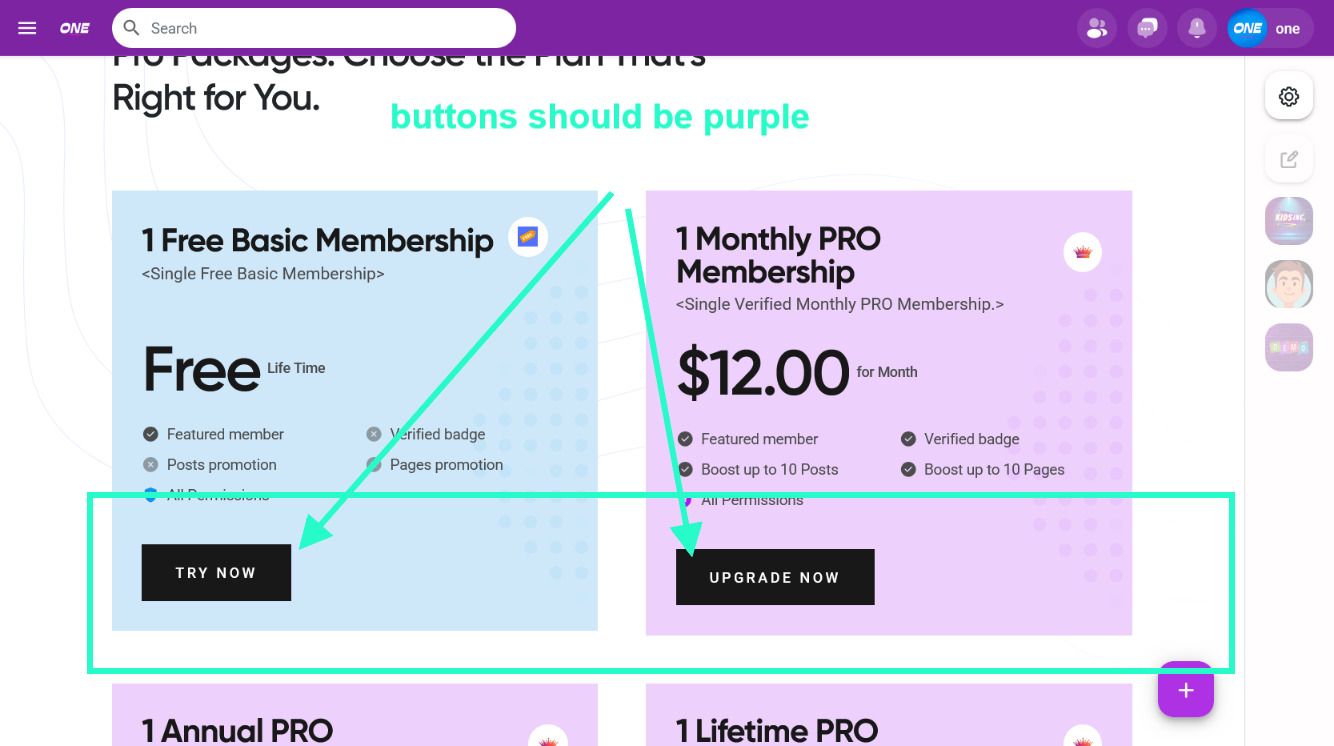Click the search magnifier icon
Screen dimensions: 1334x746
tap(132, 28)
